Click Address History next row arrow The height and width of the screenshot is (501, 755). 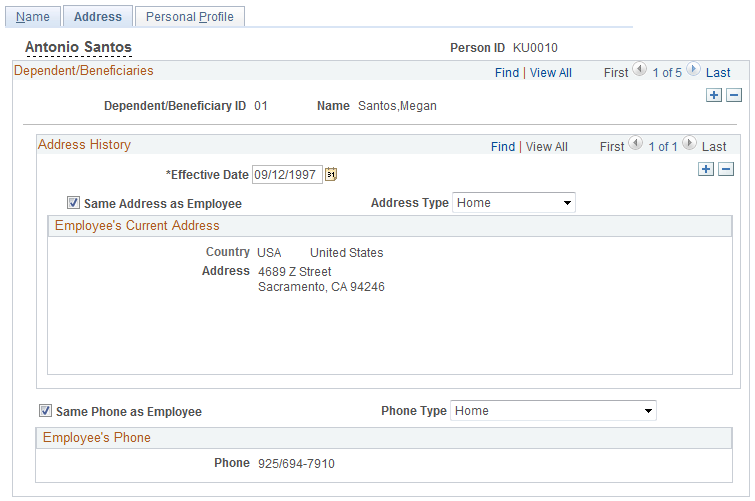(x=690, y=144)
